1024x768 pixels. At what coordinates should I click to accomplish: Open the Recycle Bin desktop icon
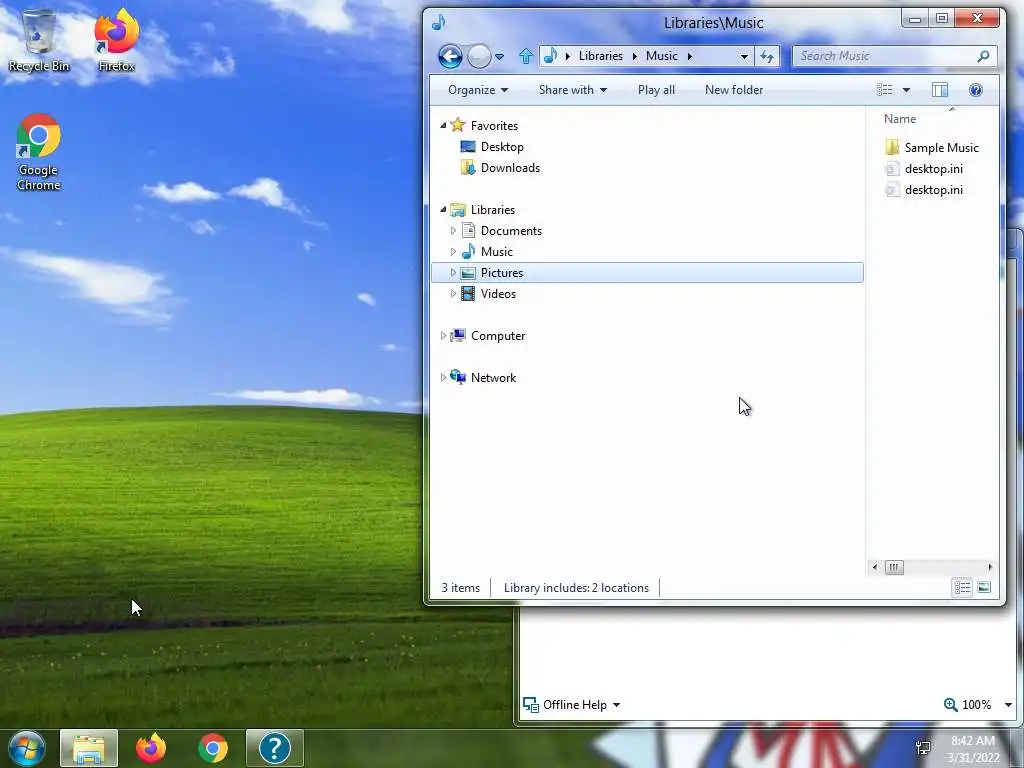point(39,40)
